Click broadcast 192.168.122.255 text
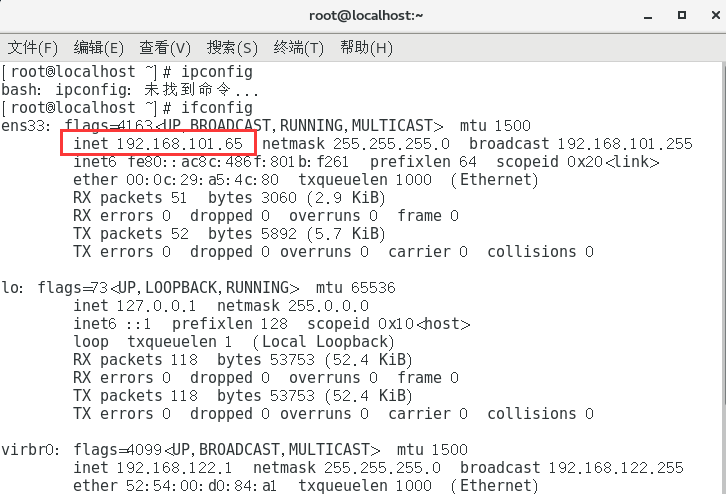The image size is (726, 494). (571, 468)
